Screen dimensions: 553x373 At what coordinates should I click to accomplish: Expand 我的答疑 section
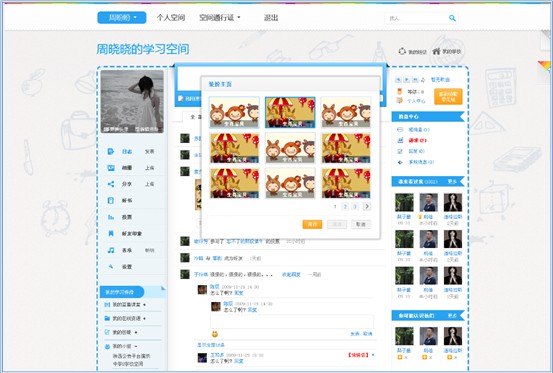tap(136, 332)
